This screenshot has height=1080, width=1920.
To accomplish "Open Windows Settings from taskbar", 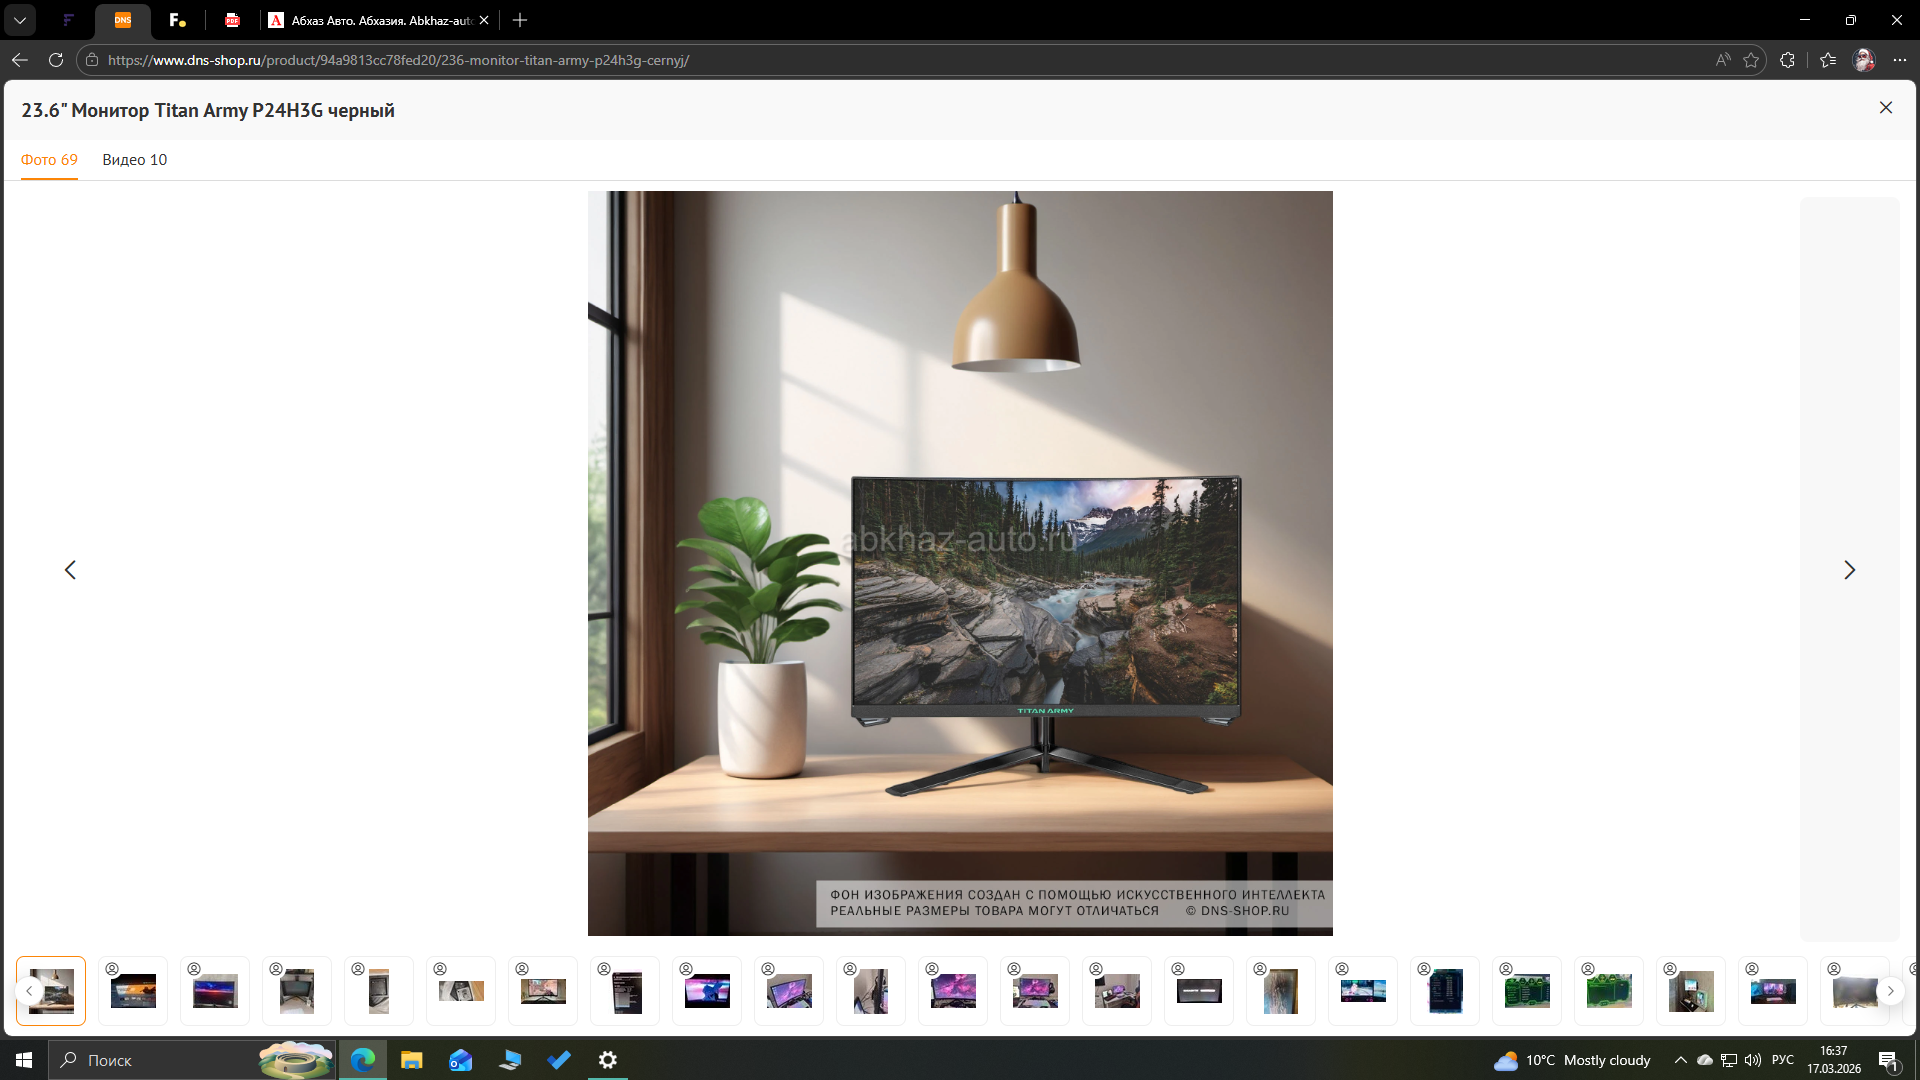I will [x=607, y=1060].
